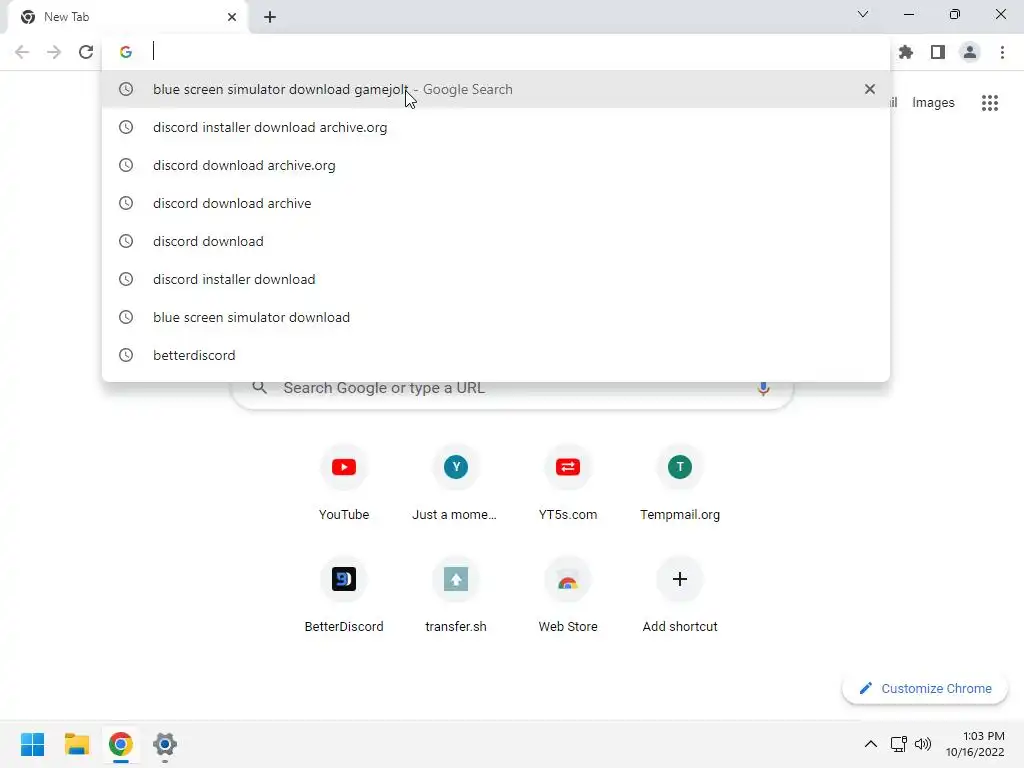Image resolution: width=1024 pixels, height=768 pixels.
Task: Open File Explorer from taskbar
Action: tap(76, 744)
